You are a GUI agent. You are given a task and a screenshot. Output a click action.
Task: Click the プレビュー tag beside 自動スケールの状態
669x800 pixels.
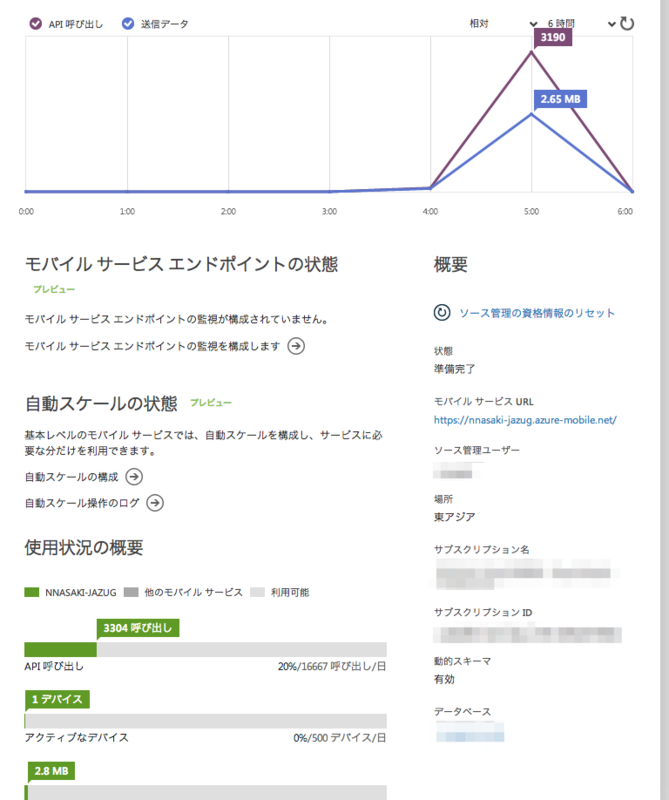(211, 403)
